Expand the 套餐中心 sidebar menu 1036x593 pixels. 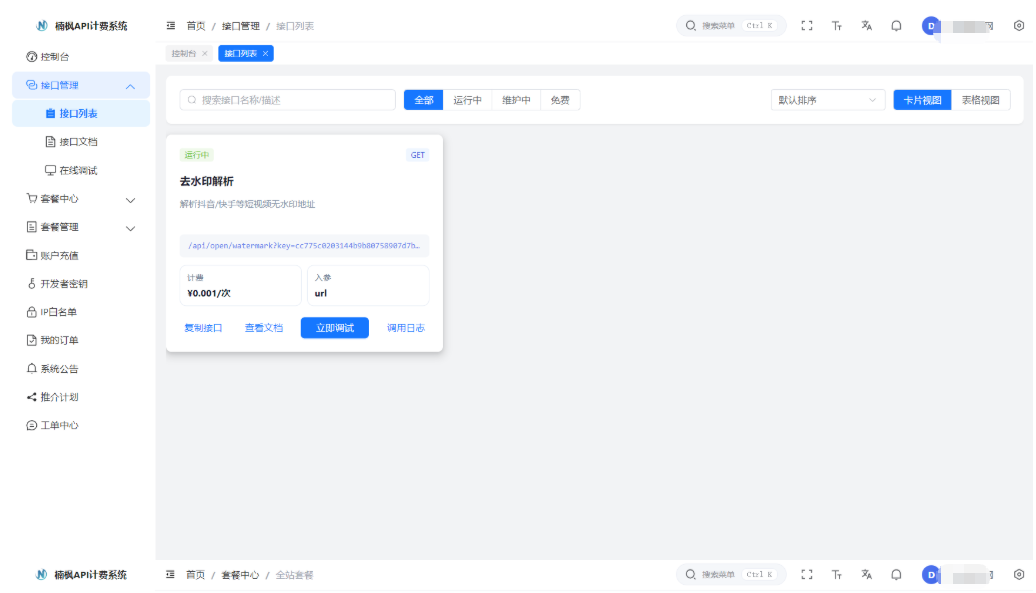pos(80,199)
